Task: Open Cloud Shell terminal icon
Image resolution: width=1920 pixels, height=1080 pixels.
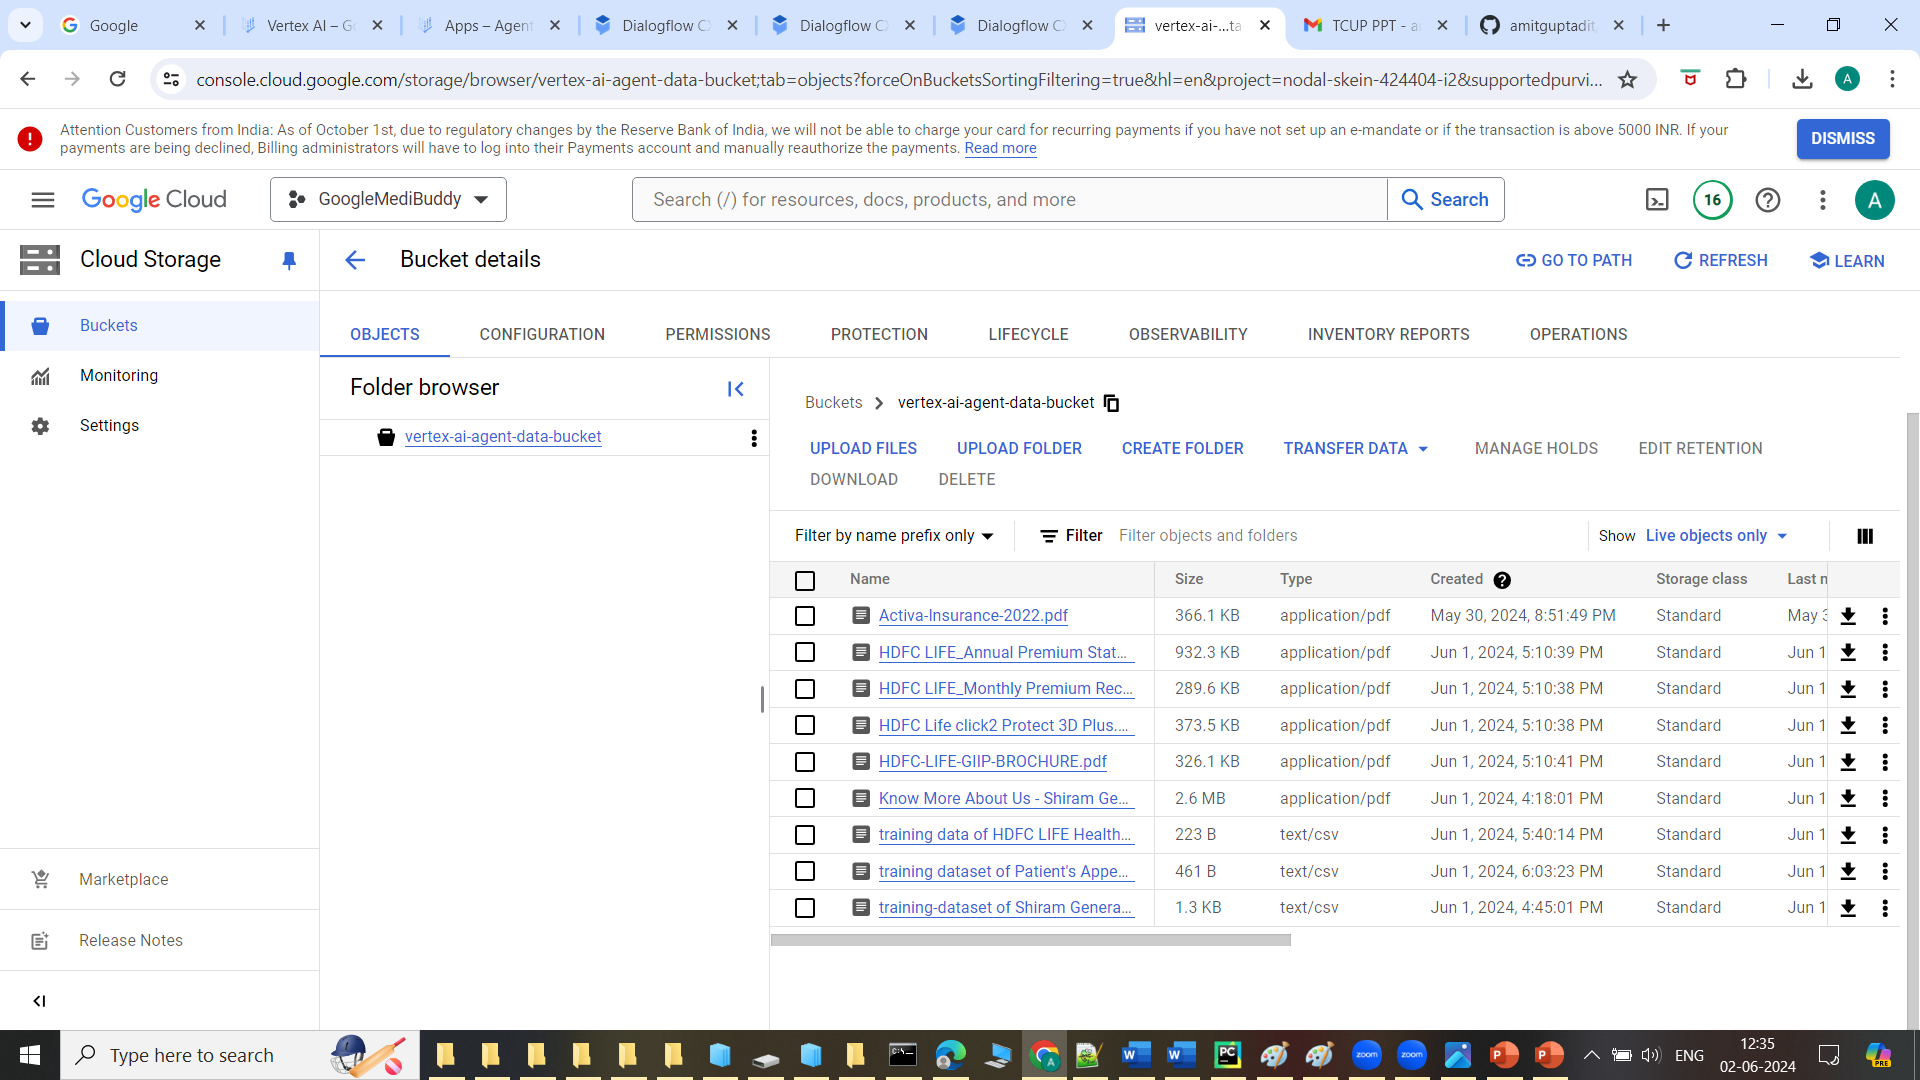Action: (1657, 200)
